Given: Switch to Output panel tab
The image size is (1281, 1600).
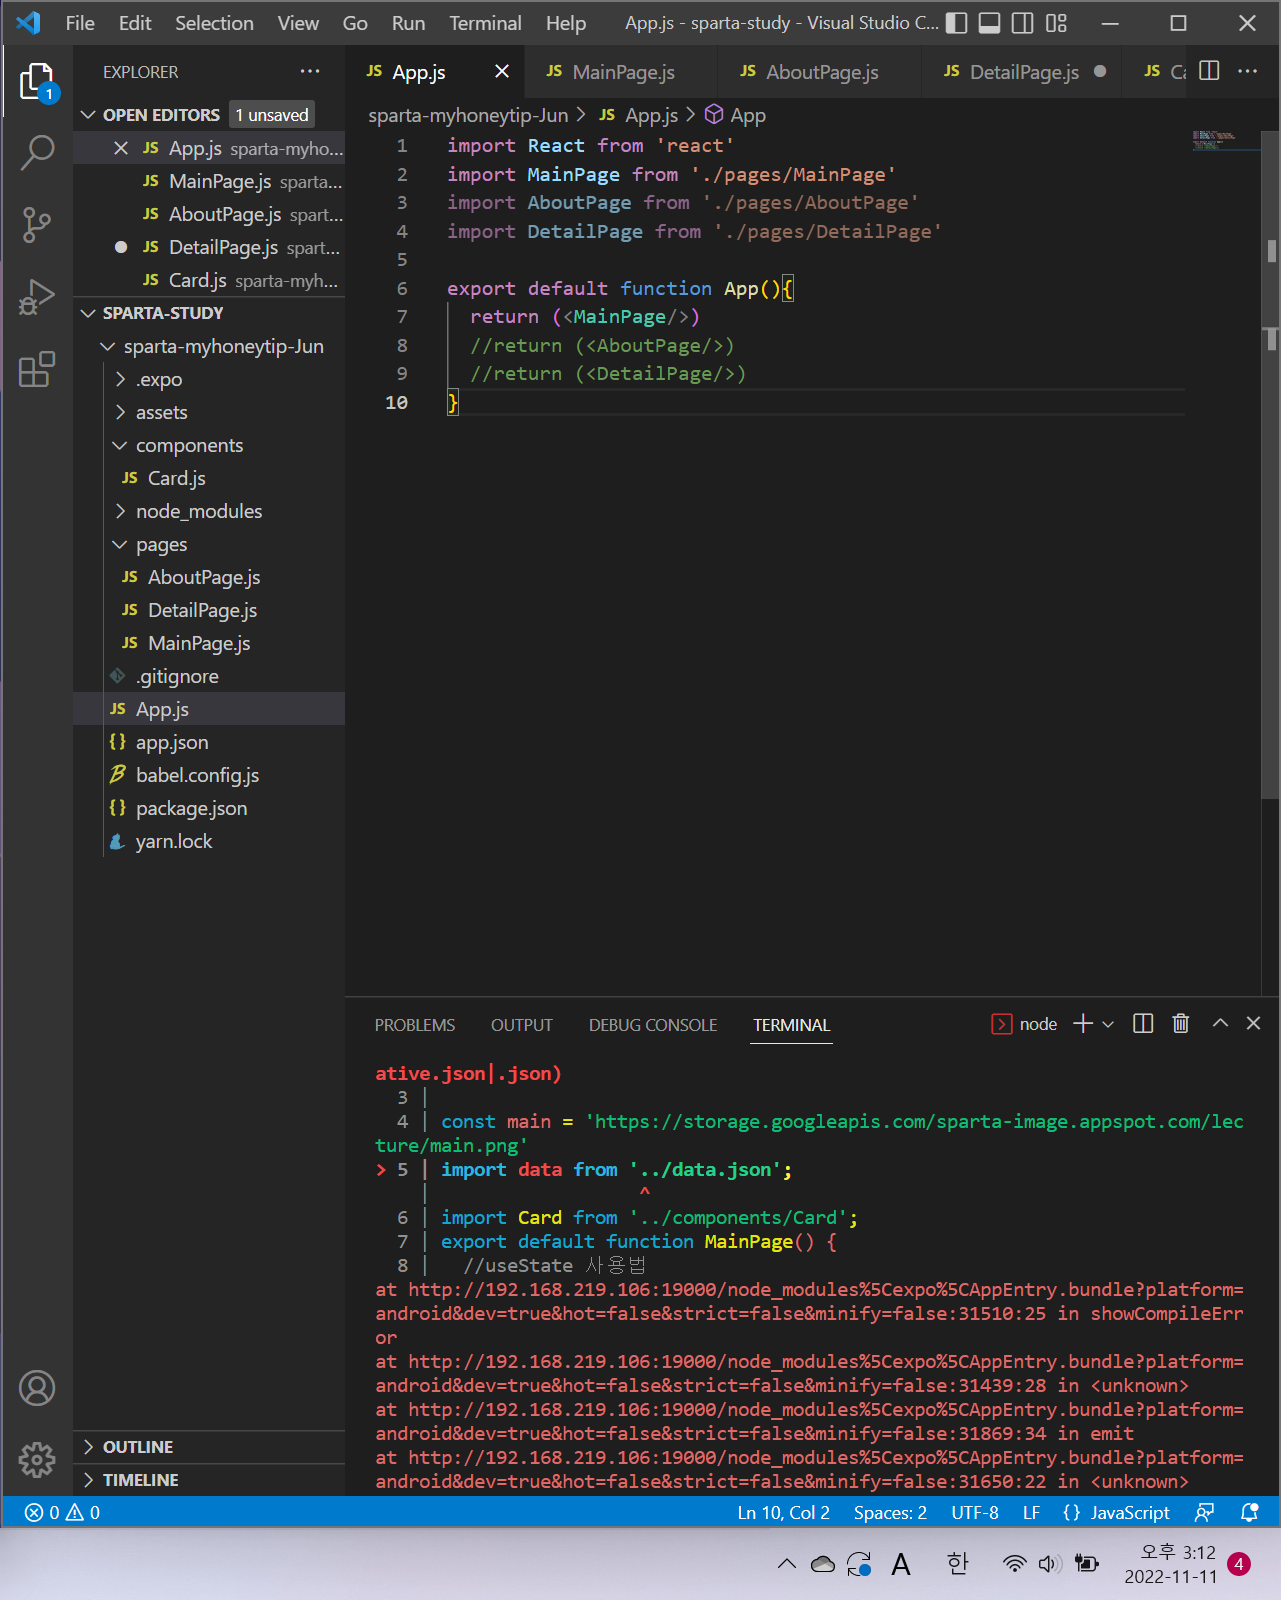Looking at the screenshot, I should [x=522, y=1025].
